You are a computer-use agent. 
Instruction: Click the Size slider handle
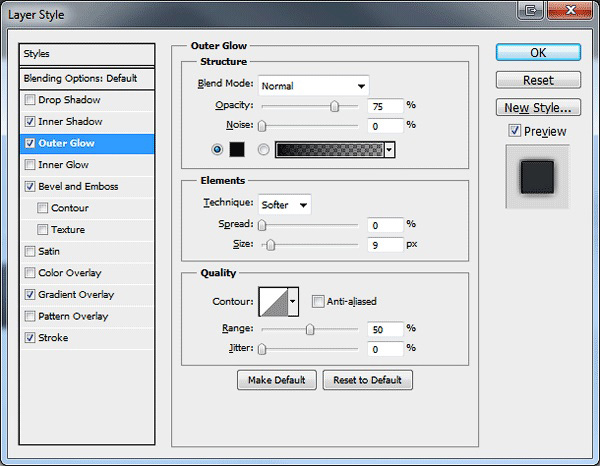click(270, 245)
